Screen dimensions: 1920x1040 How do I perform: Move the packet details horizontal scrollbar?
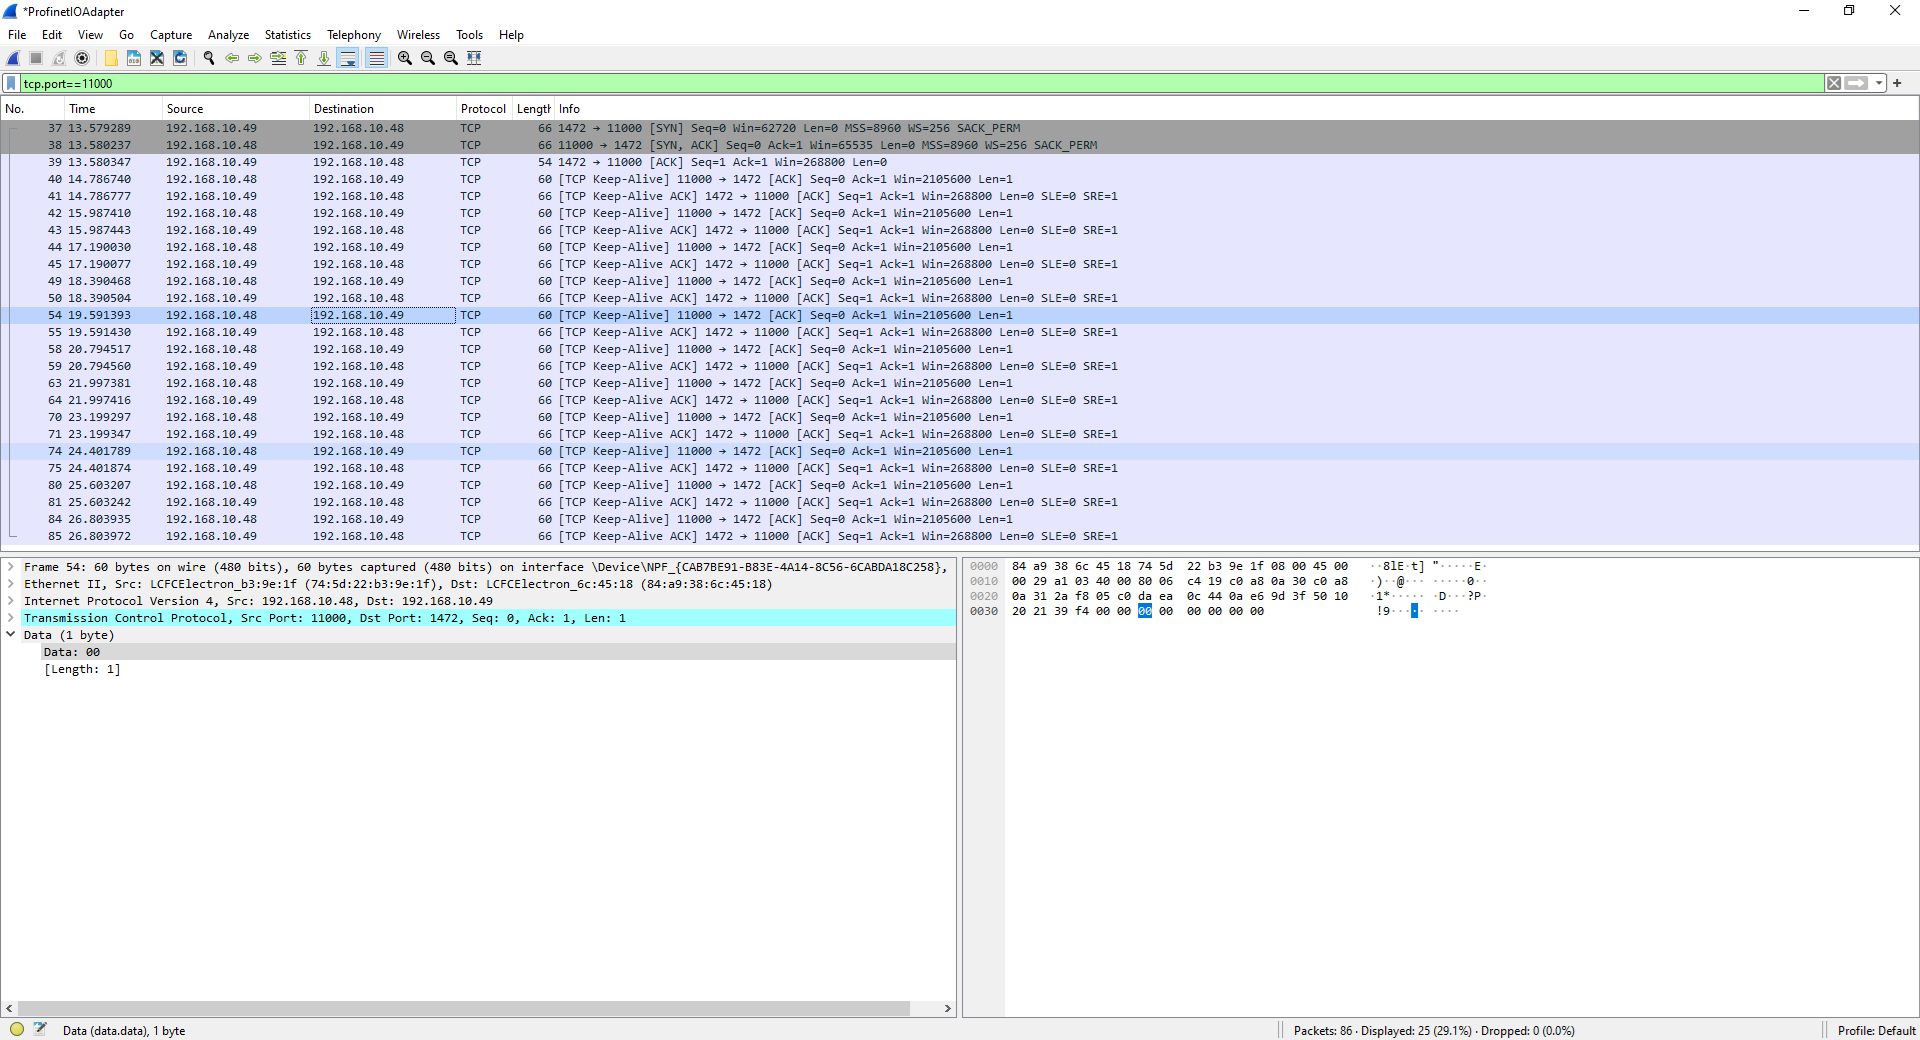point(464,1008)
